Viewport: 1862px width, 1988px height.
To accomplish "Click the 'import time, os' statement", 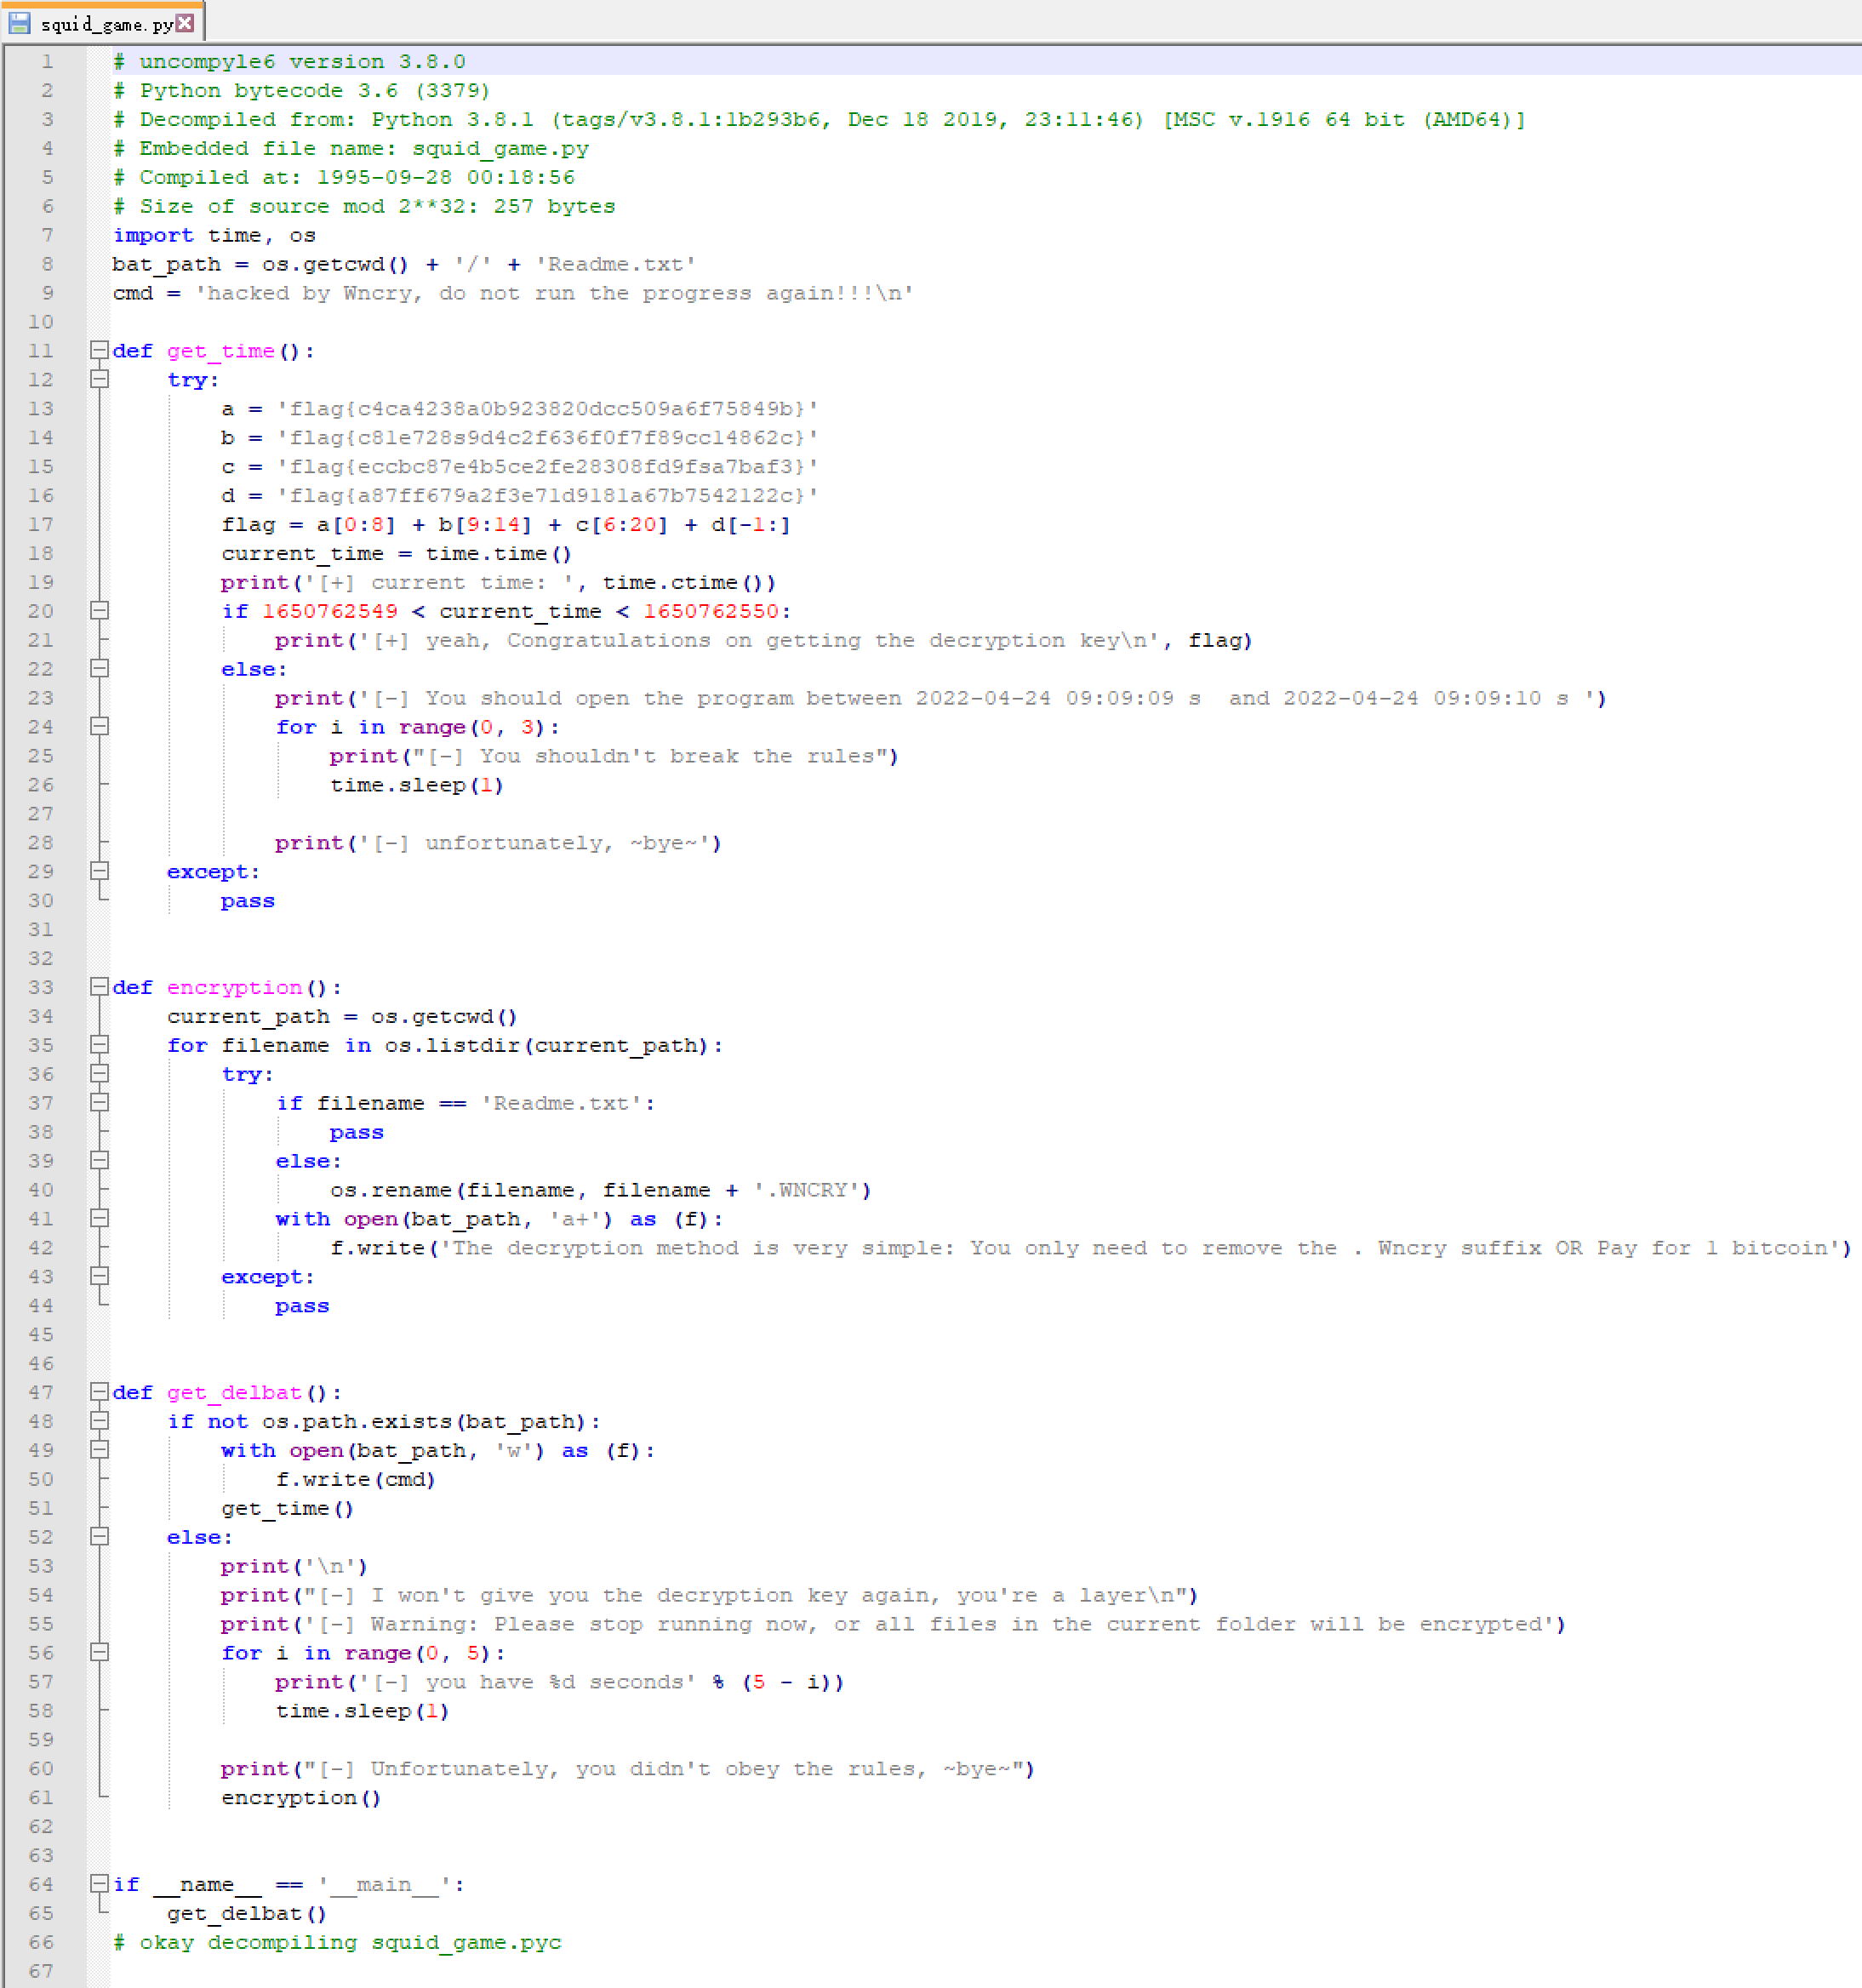I will click(x=214, y=235).
